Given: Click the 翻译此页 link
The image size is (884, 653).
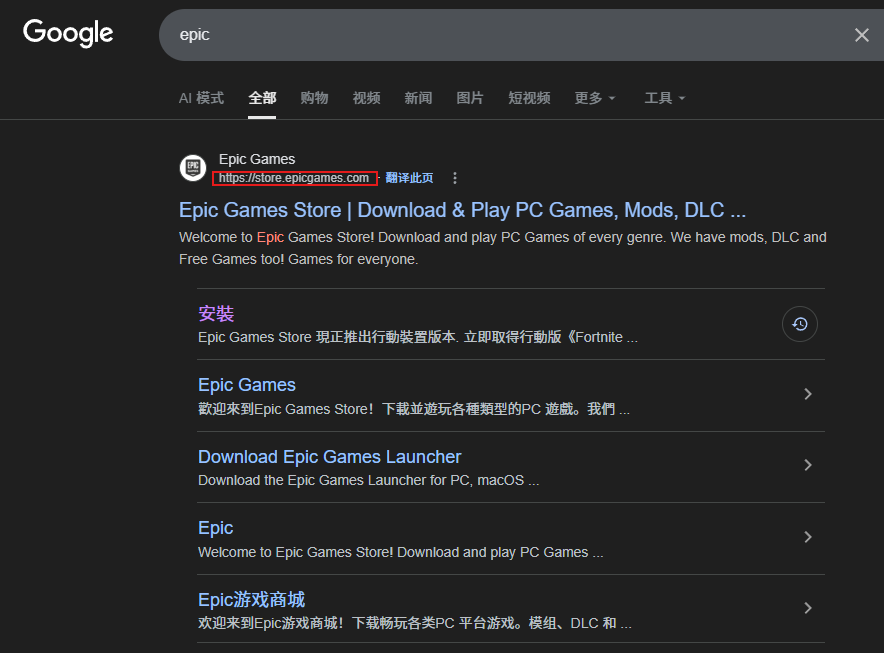Looking at the screenshot, I should click(409, 178).
